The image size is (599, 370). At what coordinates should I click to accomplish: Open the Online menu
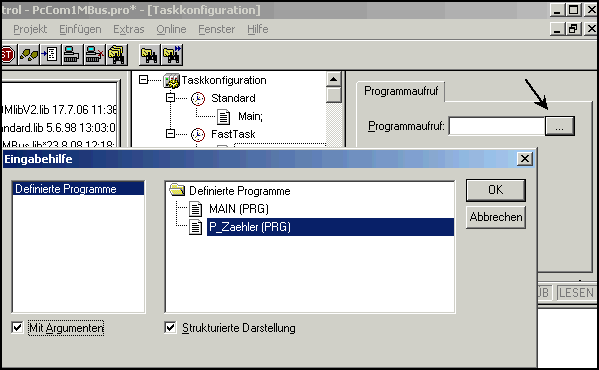click(171, 29)
